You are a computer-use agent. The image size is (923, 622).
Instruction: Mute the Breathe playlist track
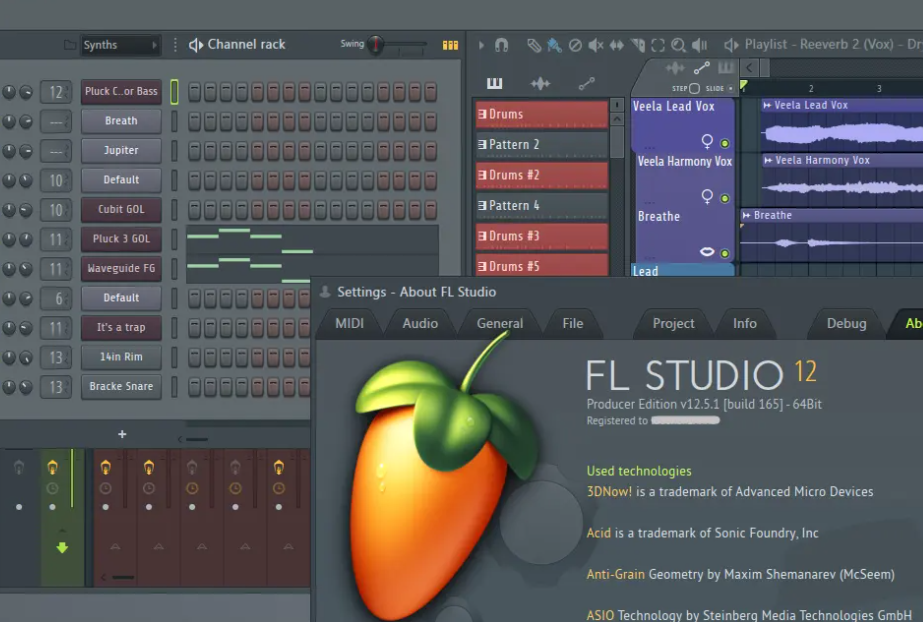tap(725, 254)
